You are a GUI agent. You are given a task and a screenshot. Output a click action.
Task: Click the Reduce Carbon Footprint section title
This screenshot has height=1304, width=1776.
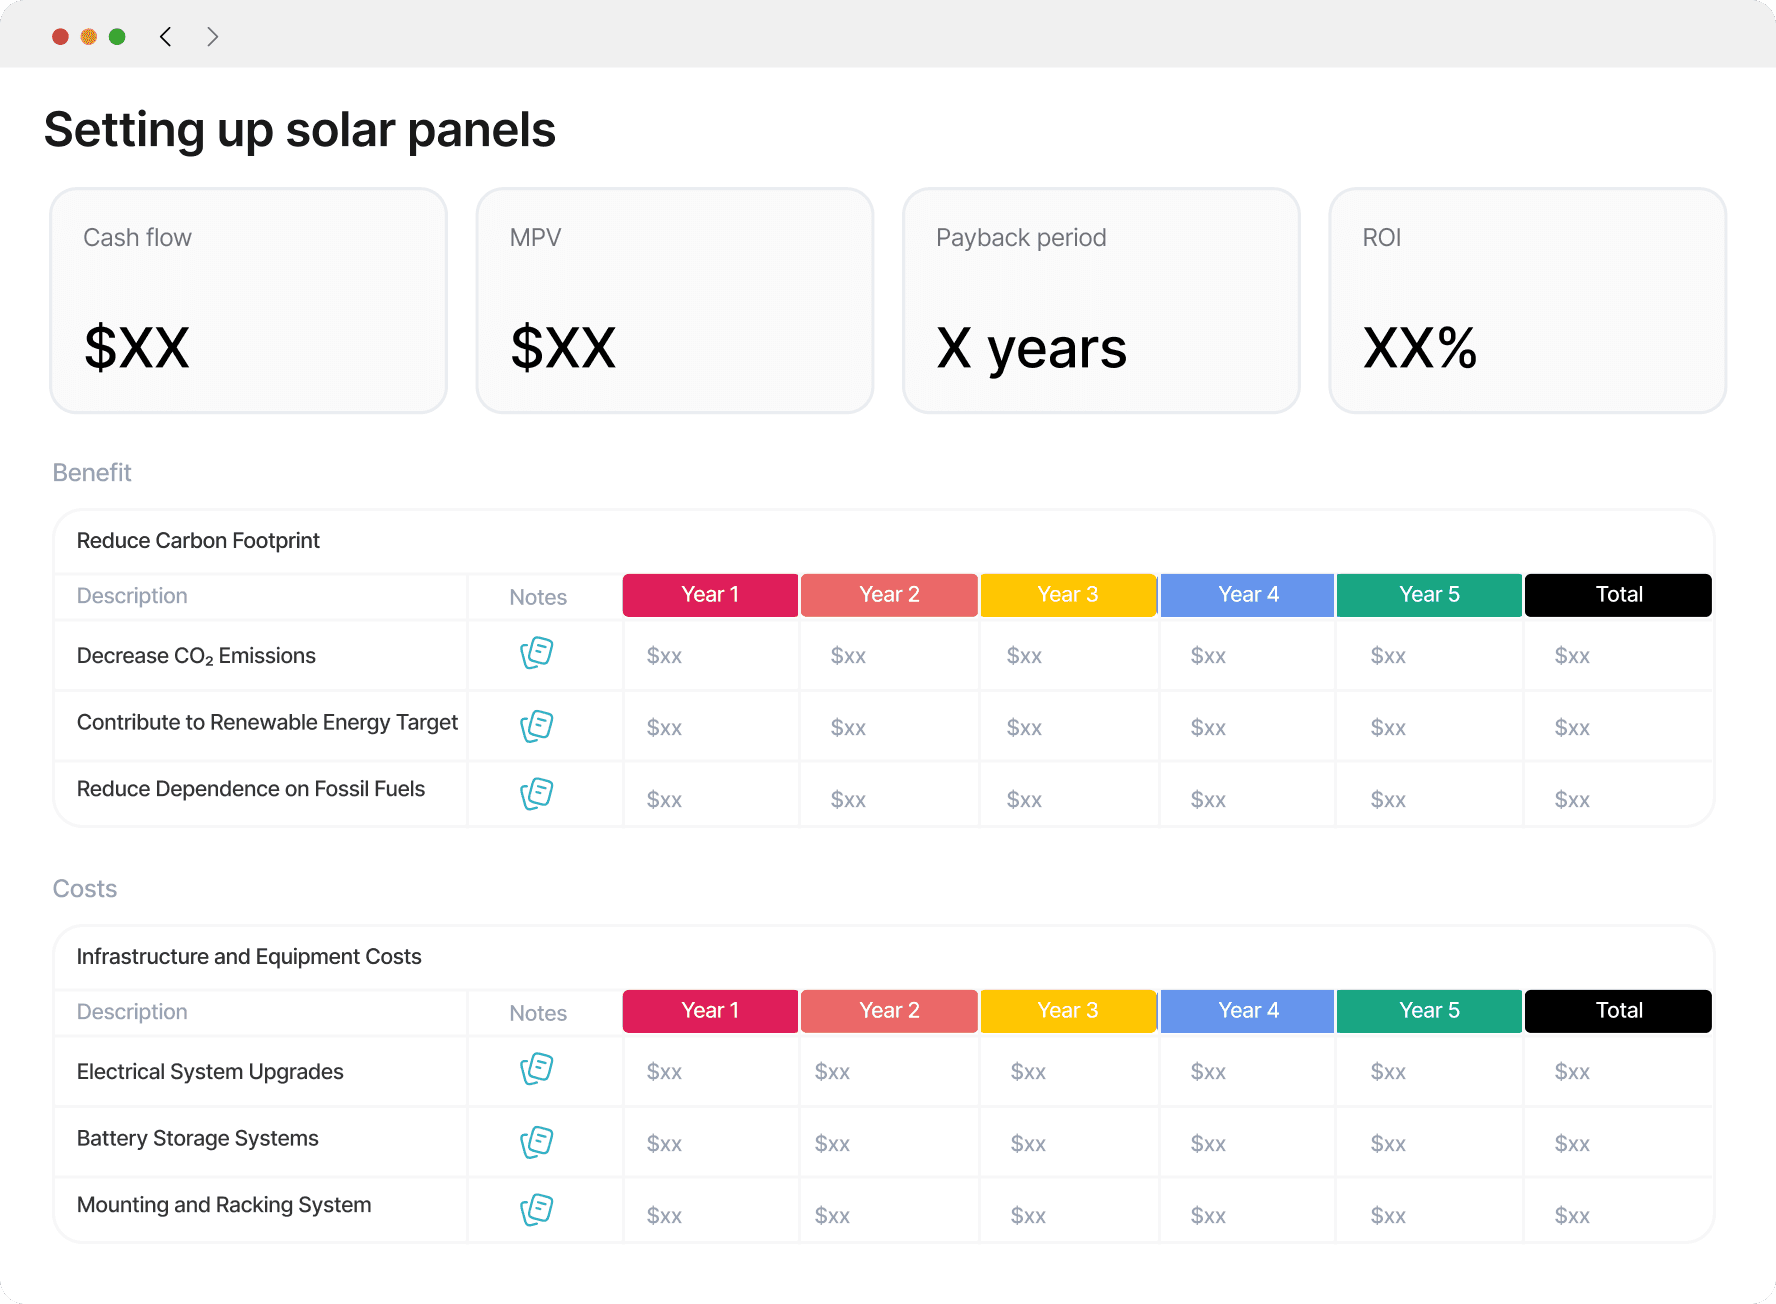198,541
